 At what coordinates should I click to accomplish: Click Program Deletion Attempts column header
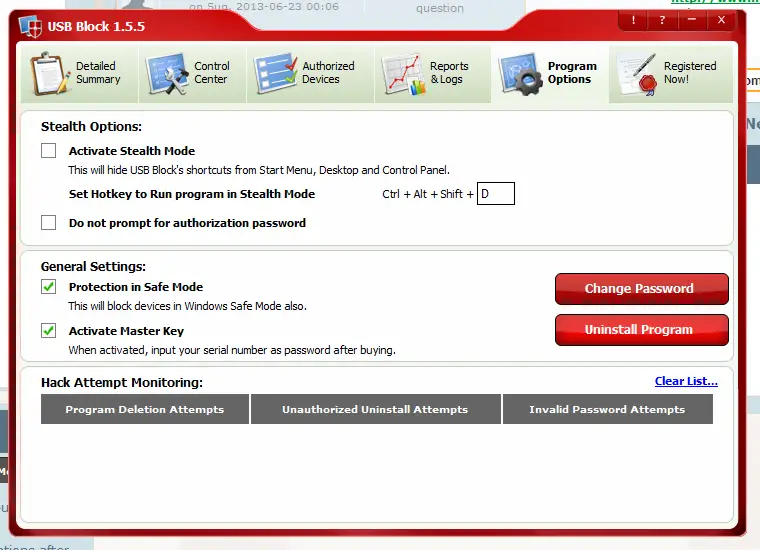[x=145, y=409]
